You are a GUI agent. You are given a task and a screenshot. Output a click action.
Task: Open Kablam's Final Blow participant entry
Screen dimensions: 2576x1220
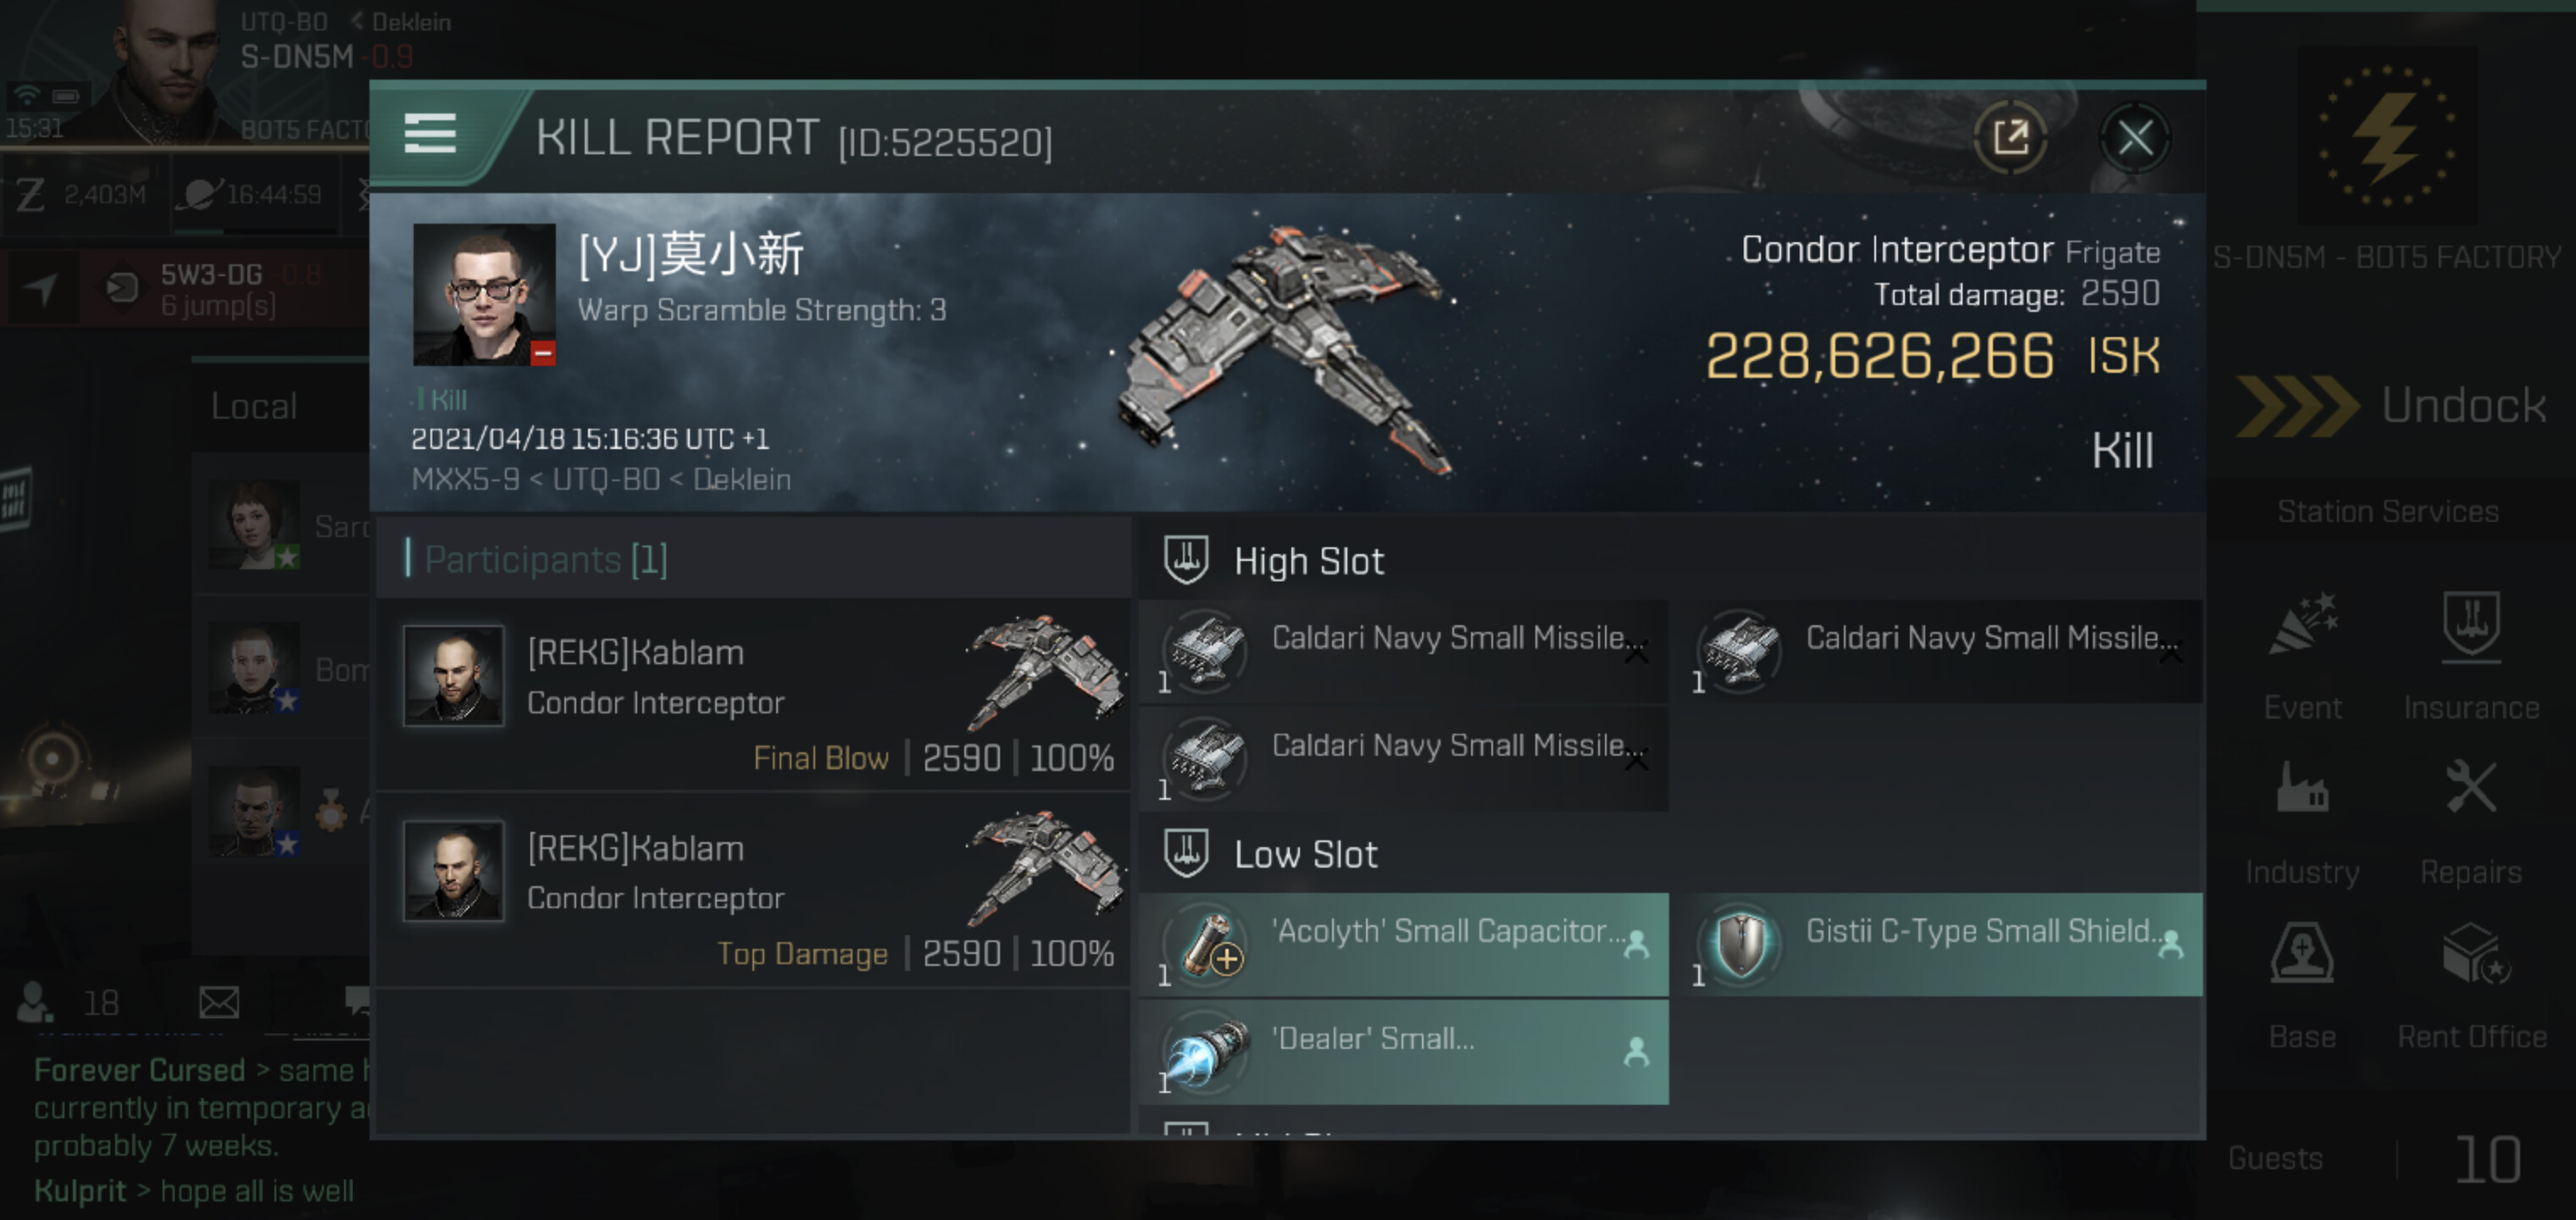click(753, 694)
